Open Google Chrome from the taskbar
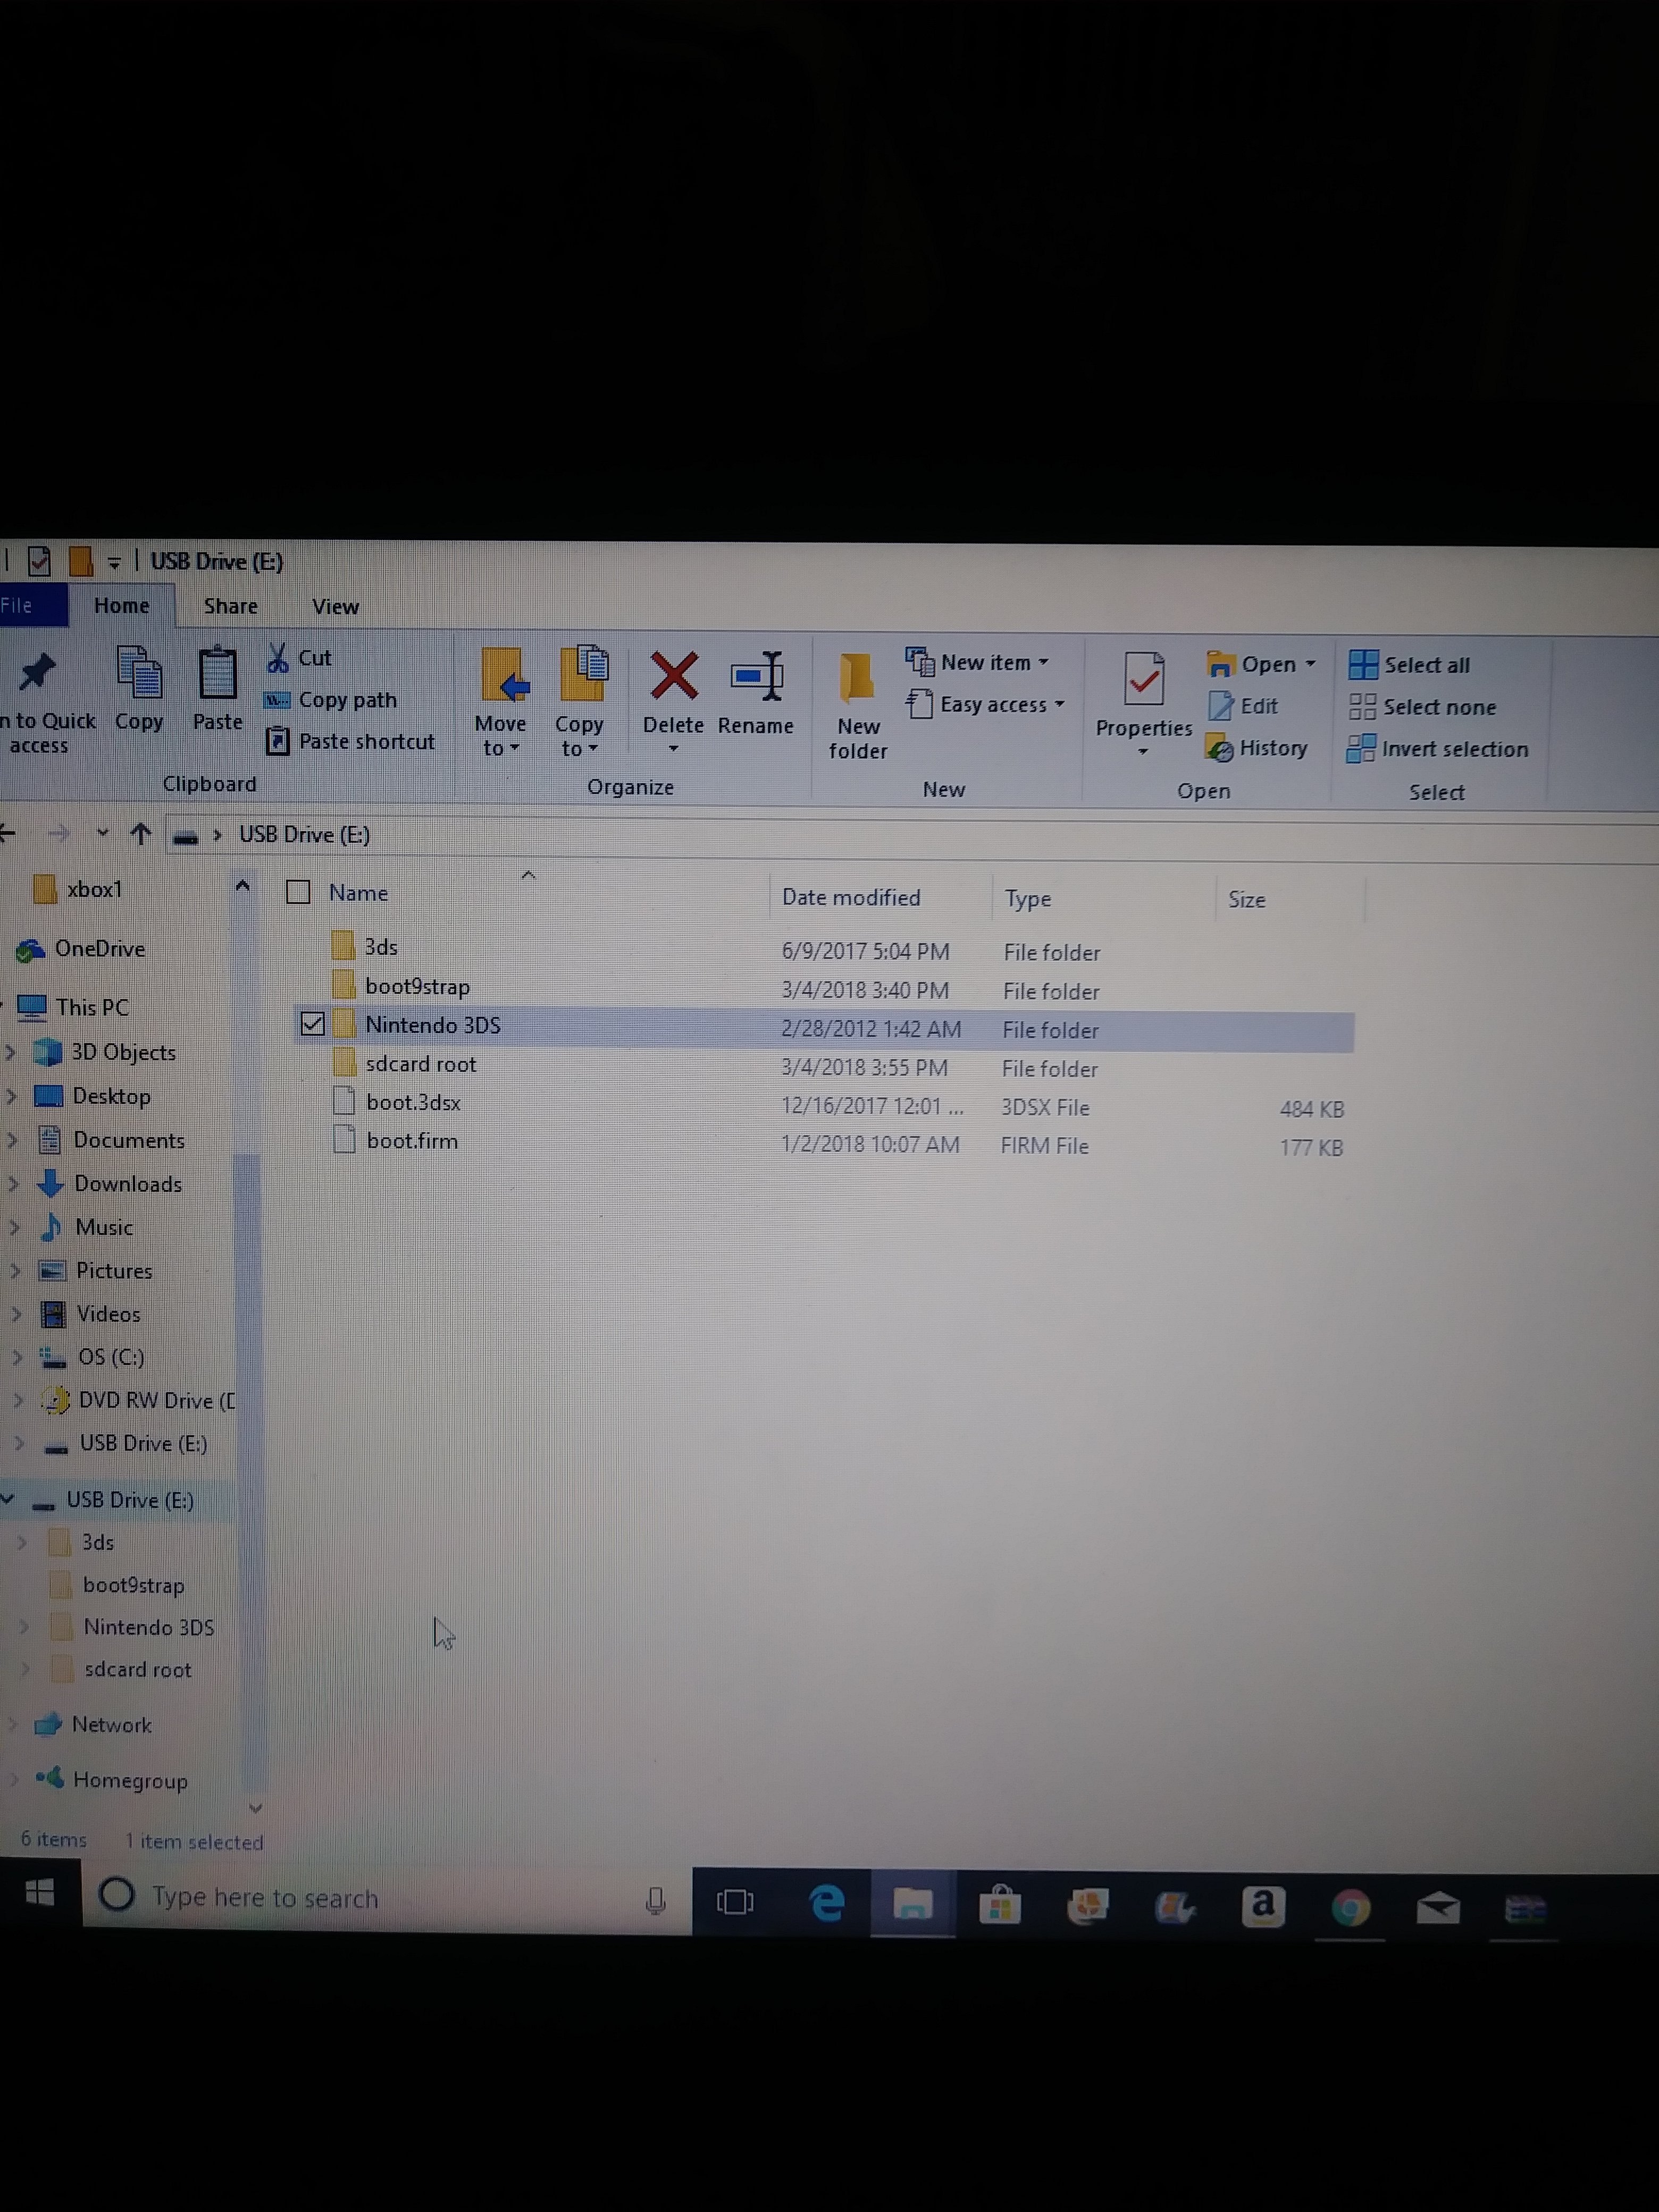Viewport: 1659px width, 2212px height. [x=1350, y=1908]
